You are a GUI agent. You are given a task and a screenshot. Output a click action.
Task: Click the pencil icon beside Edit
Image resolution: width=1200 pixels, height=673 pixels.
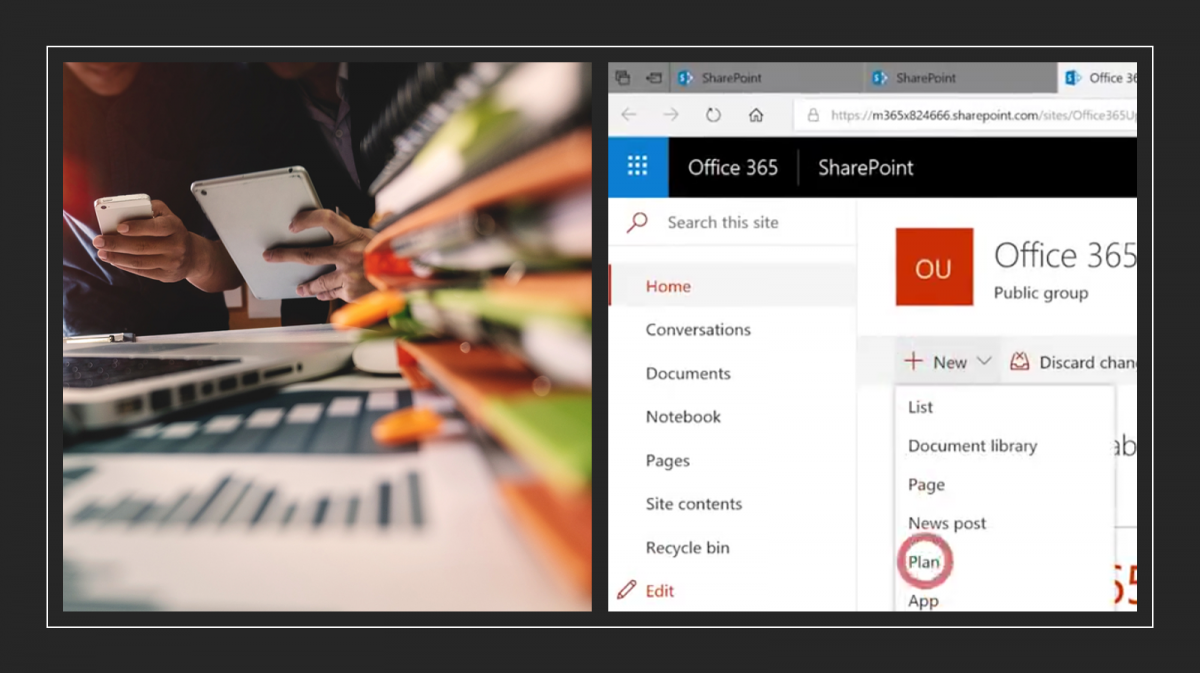(x=627, y=590)
